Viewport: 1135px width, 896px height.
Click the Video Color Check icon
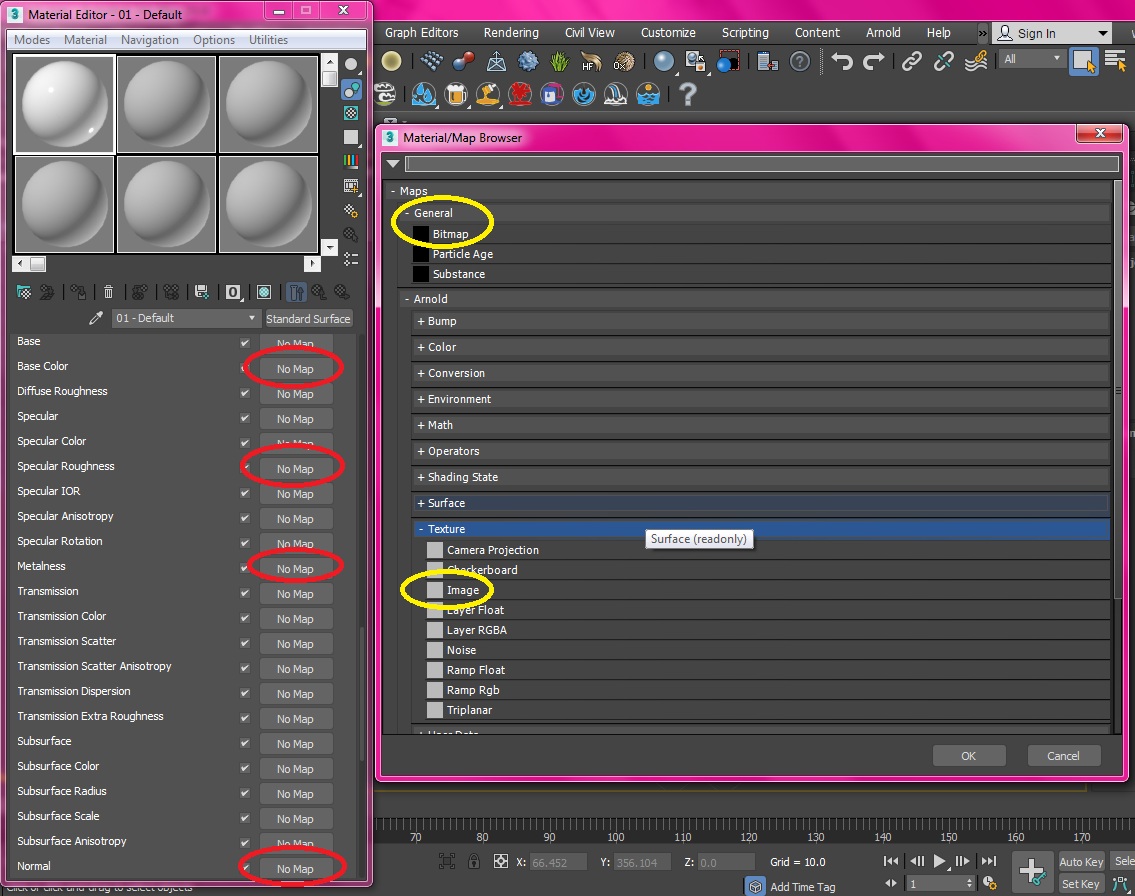(351, 161)
